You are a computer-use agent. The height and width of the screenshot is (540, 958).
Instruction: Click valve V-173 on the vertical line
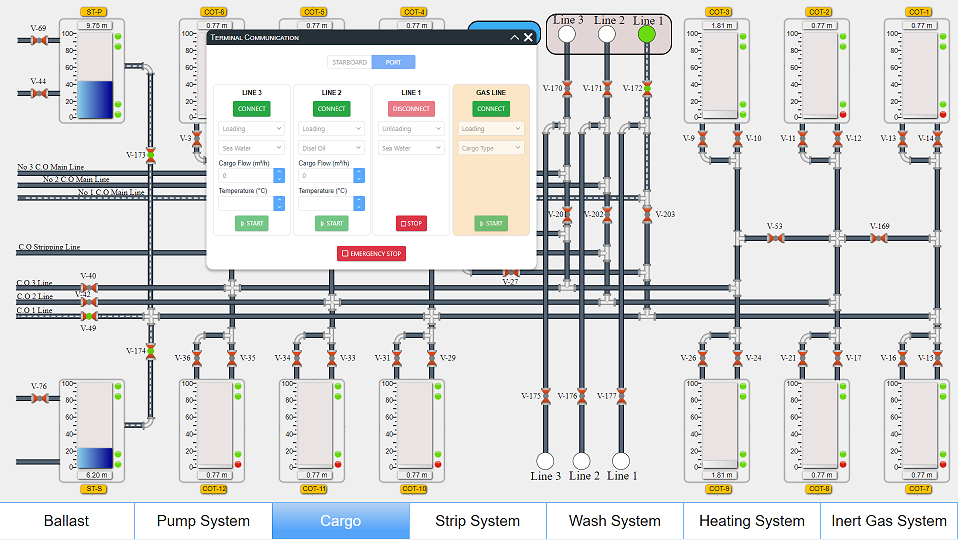coord(151,155)
